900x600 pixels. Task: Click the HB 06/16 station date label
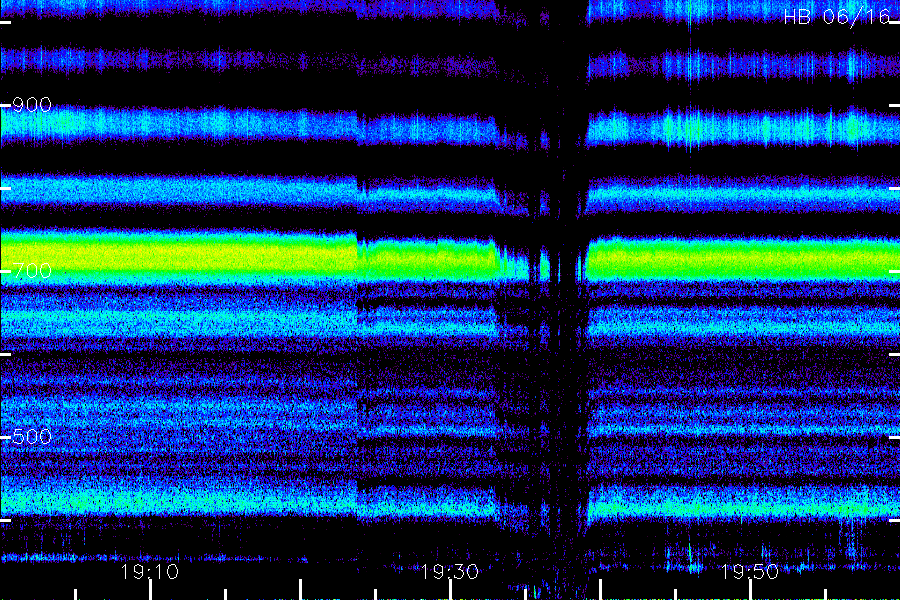pos(837,17)
